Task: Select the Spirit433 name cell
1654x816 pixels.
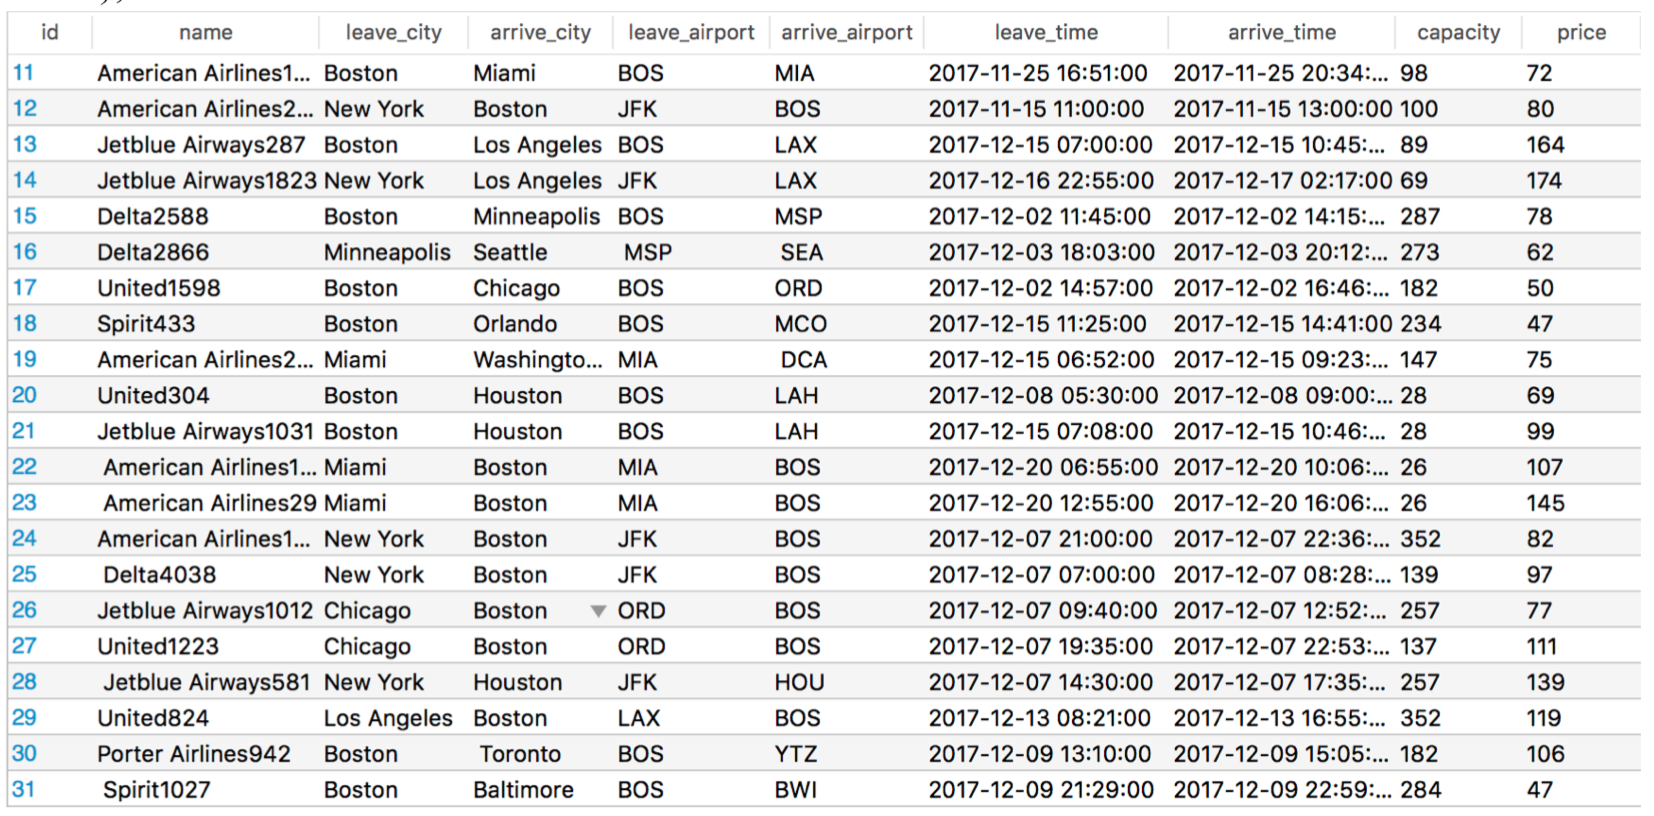Action: tap(146, 324)
